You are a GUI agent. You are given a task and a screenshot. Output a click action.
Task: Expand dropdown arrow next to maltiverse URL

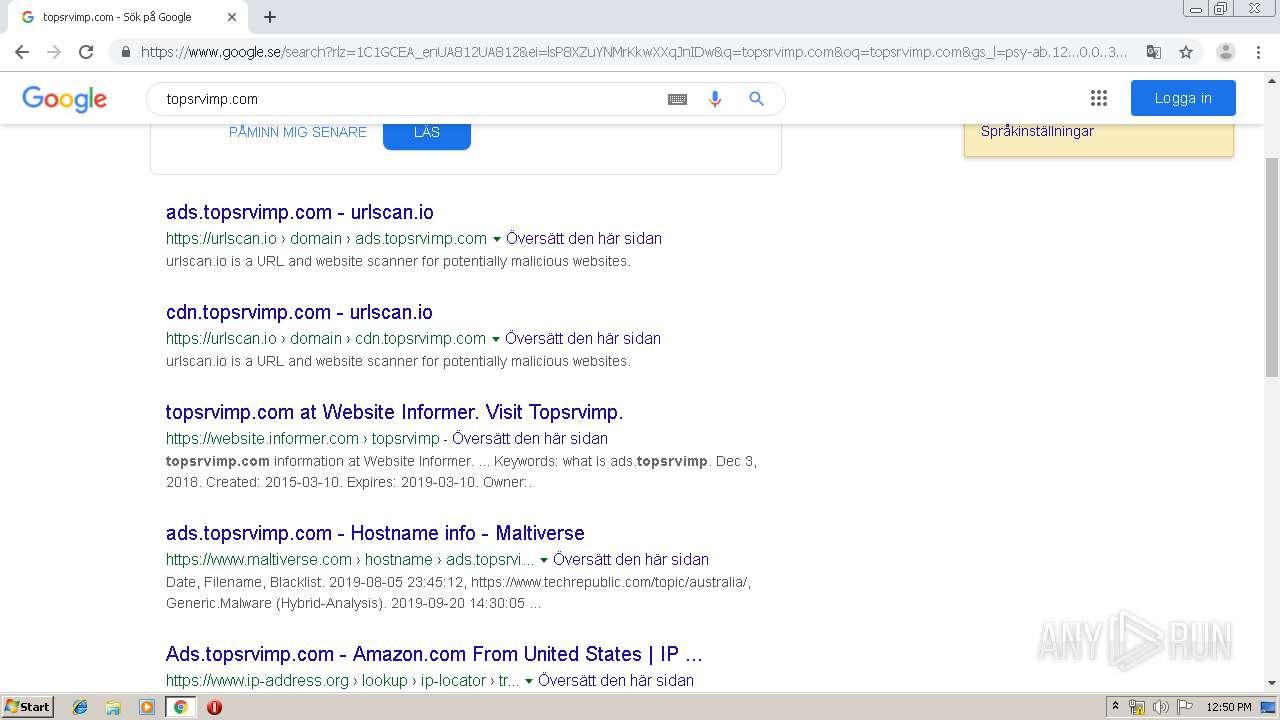click(x=543, y=560)
